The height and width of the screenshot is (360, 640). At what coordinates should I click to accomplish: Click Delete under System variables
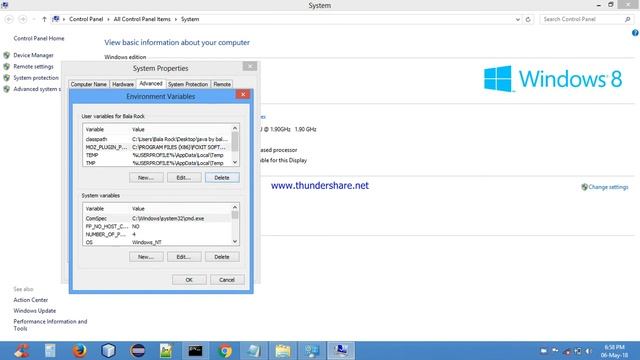[x=222, y=257]
